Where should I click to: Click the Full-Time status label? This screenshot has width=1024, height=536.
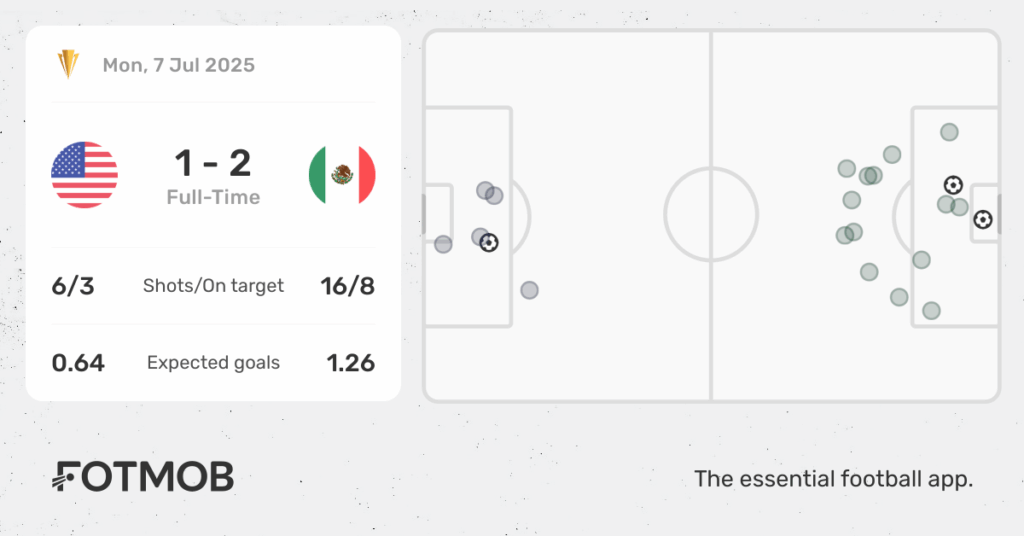[x=214, y=197]
